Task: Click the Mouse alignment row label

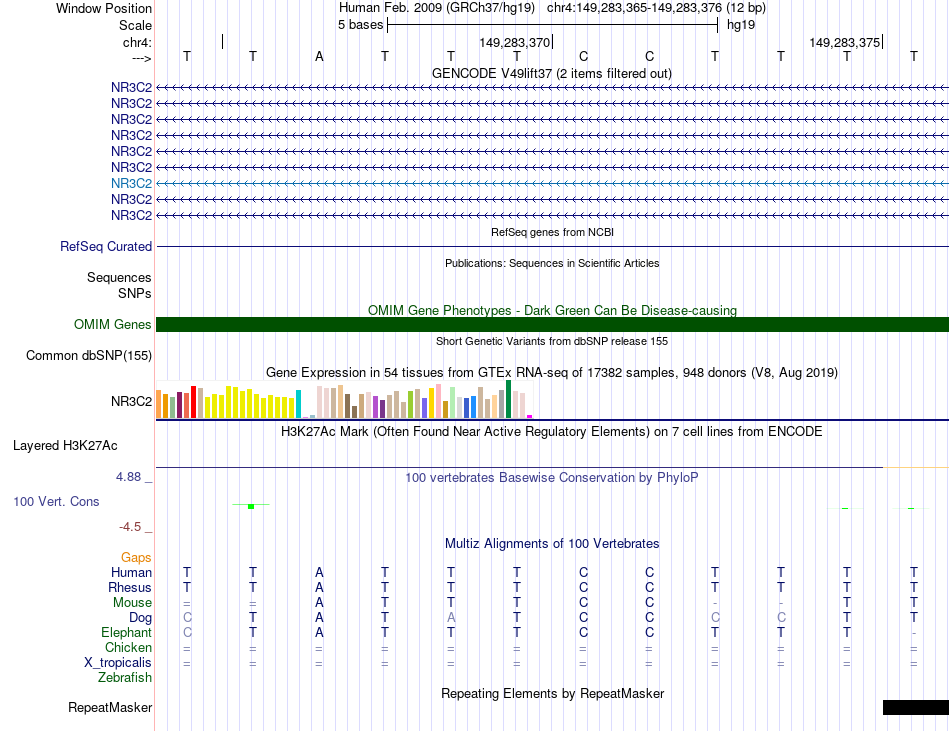Action: point(132,603)
